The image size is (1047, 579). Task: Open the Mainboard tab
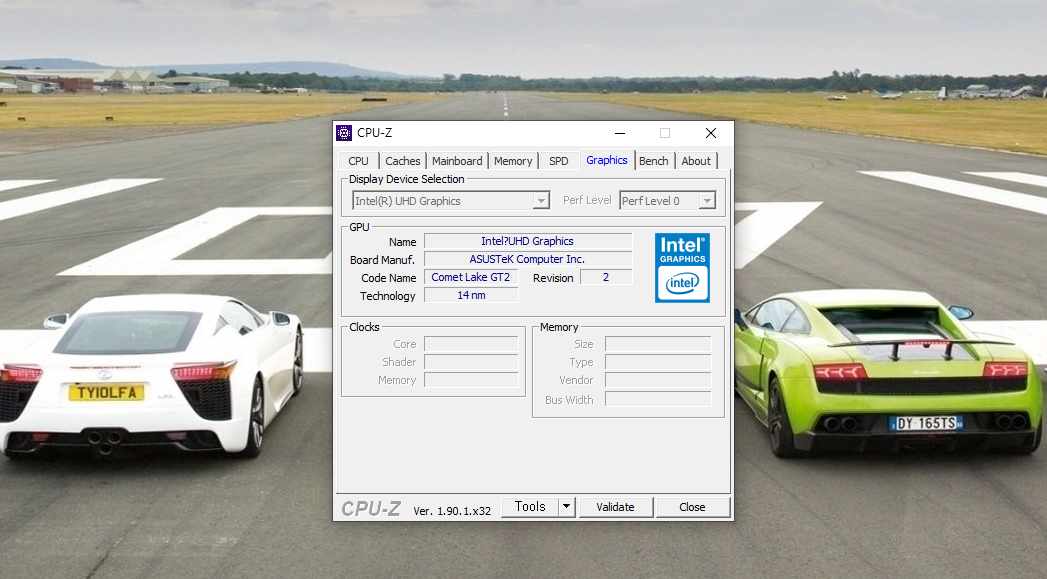(457, 161)
